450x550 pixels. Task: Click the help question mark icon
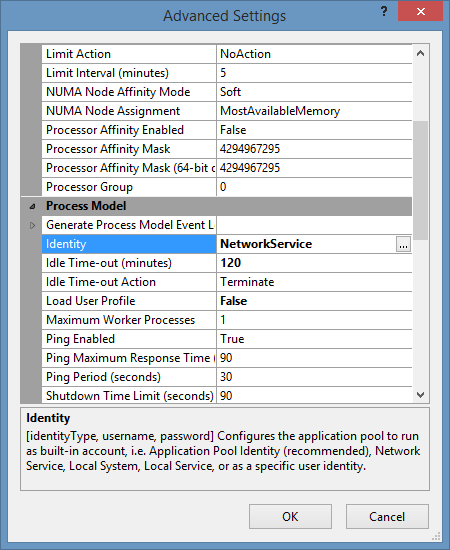click(x=384, y=12)
